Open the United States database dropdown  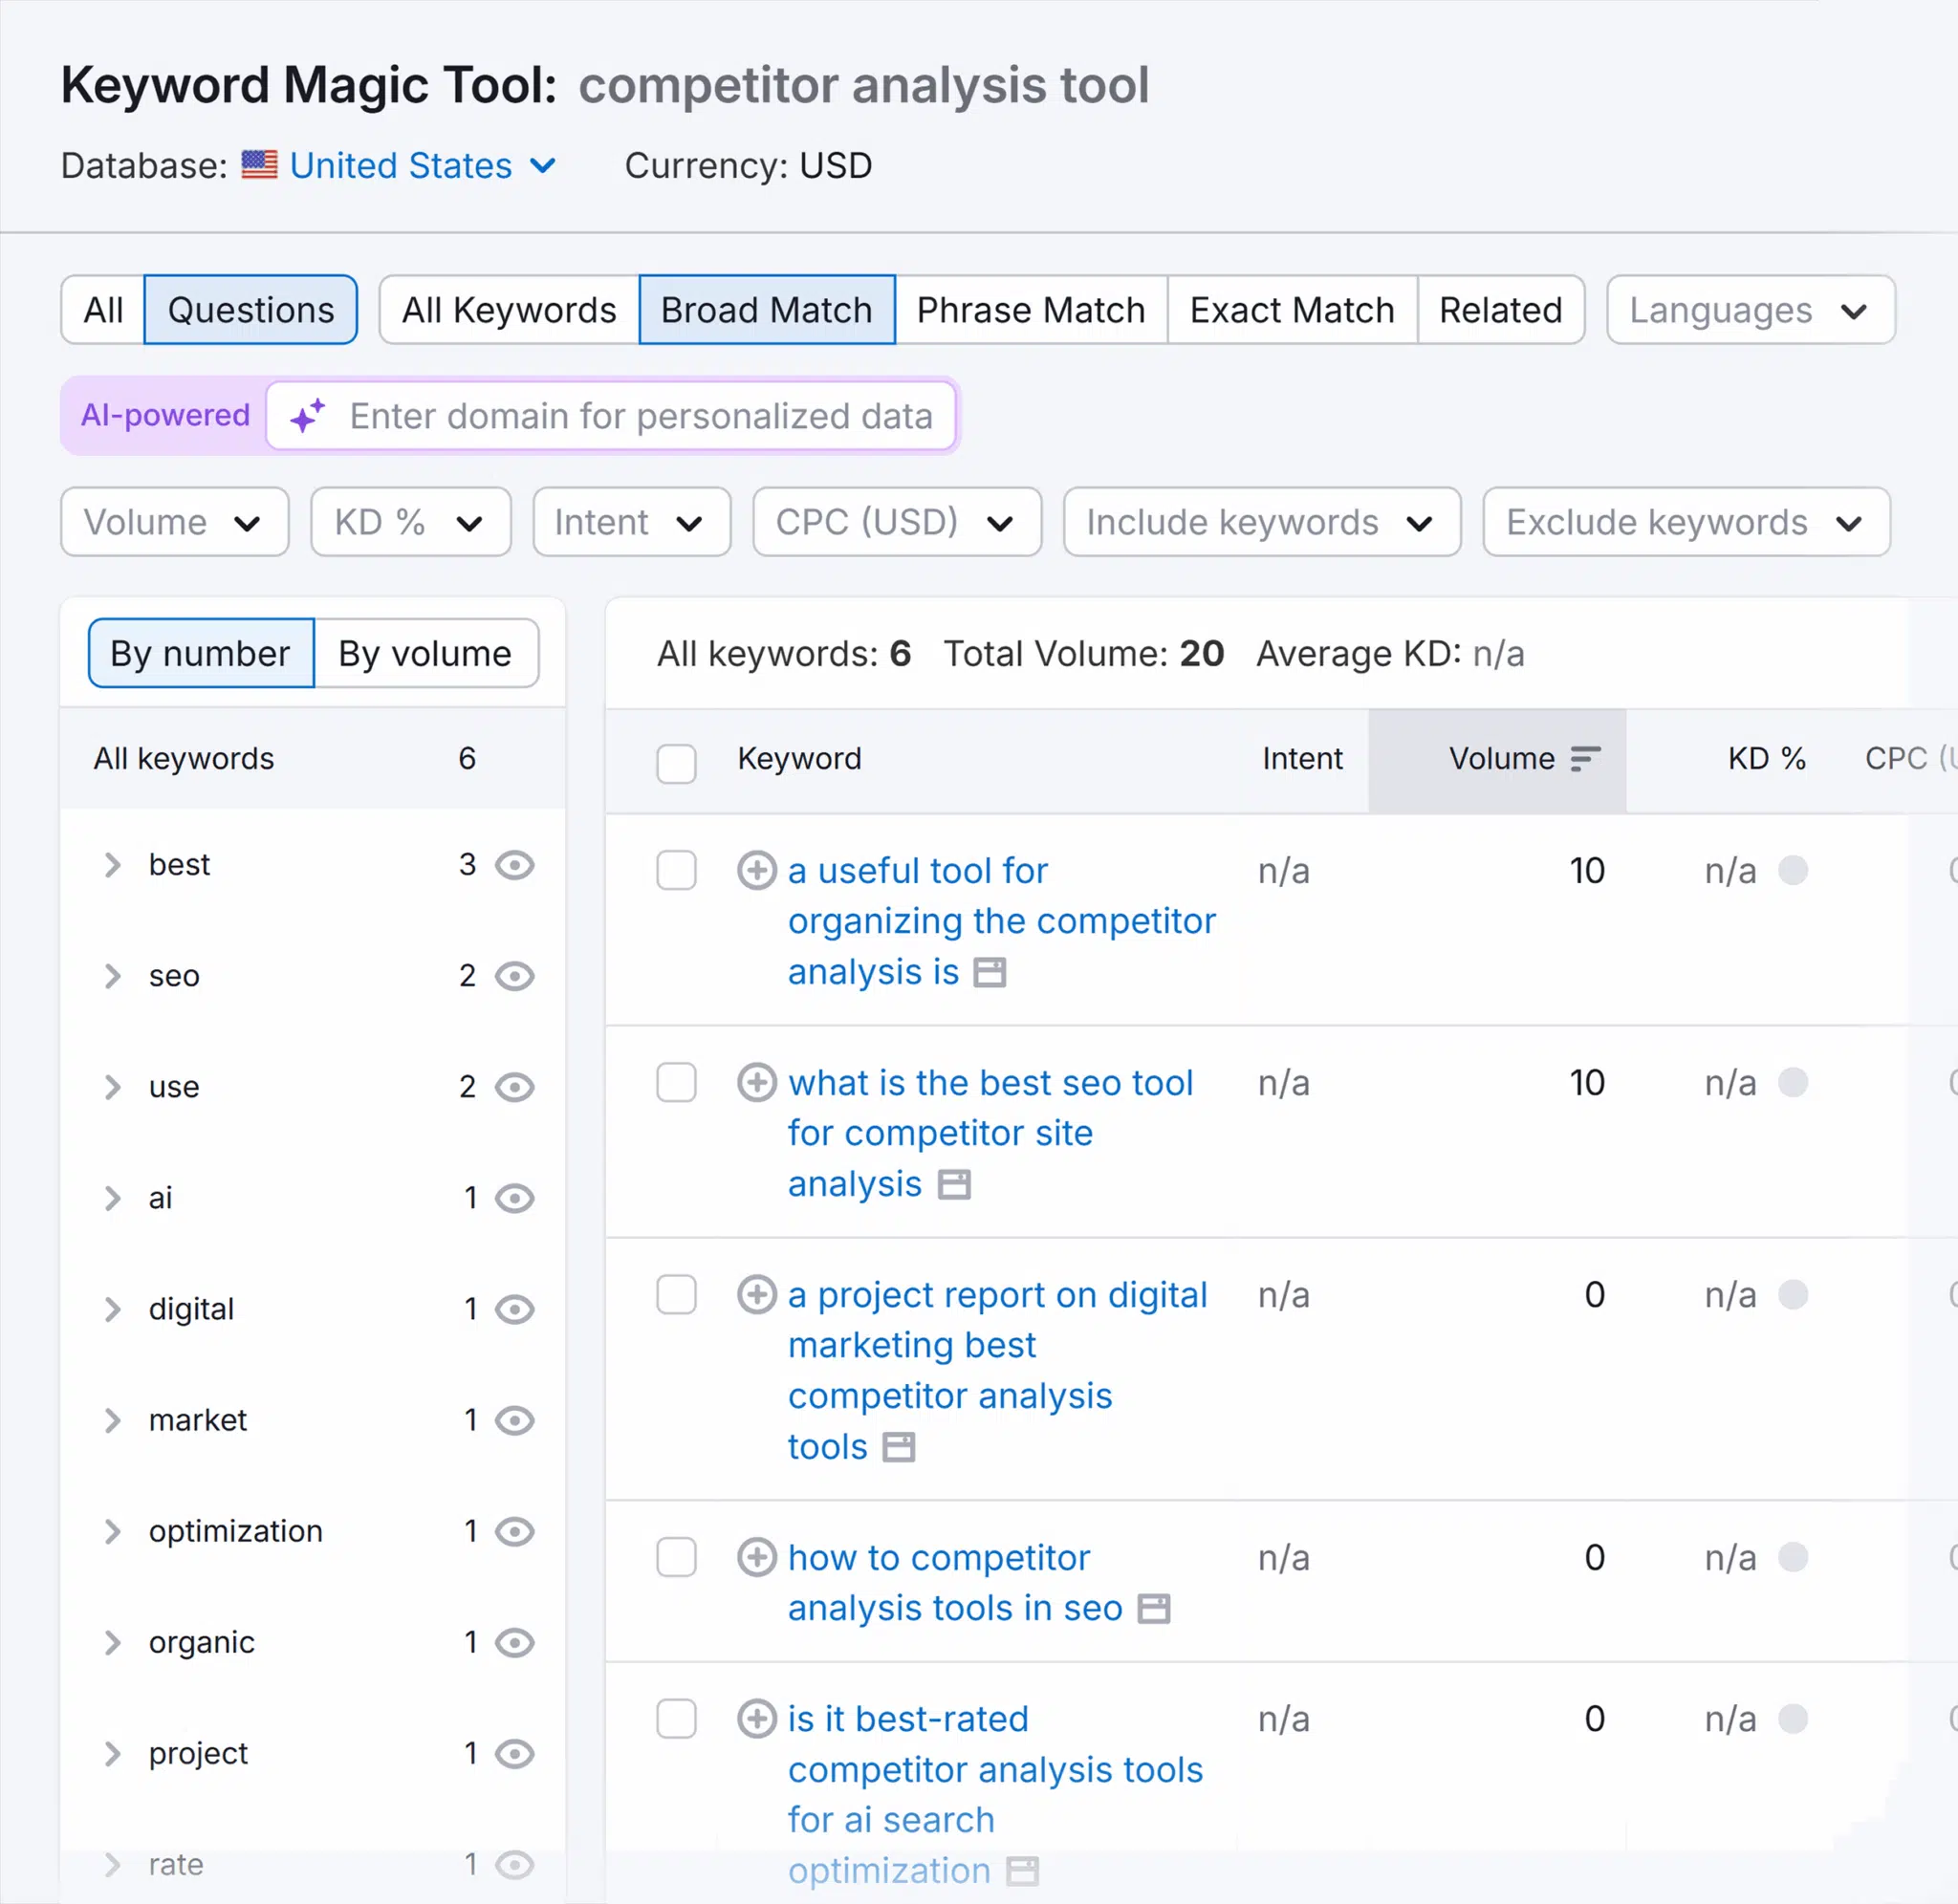(x=422, y=165)
